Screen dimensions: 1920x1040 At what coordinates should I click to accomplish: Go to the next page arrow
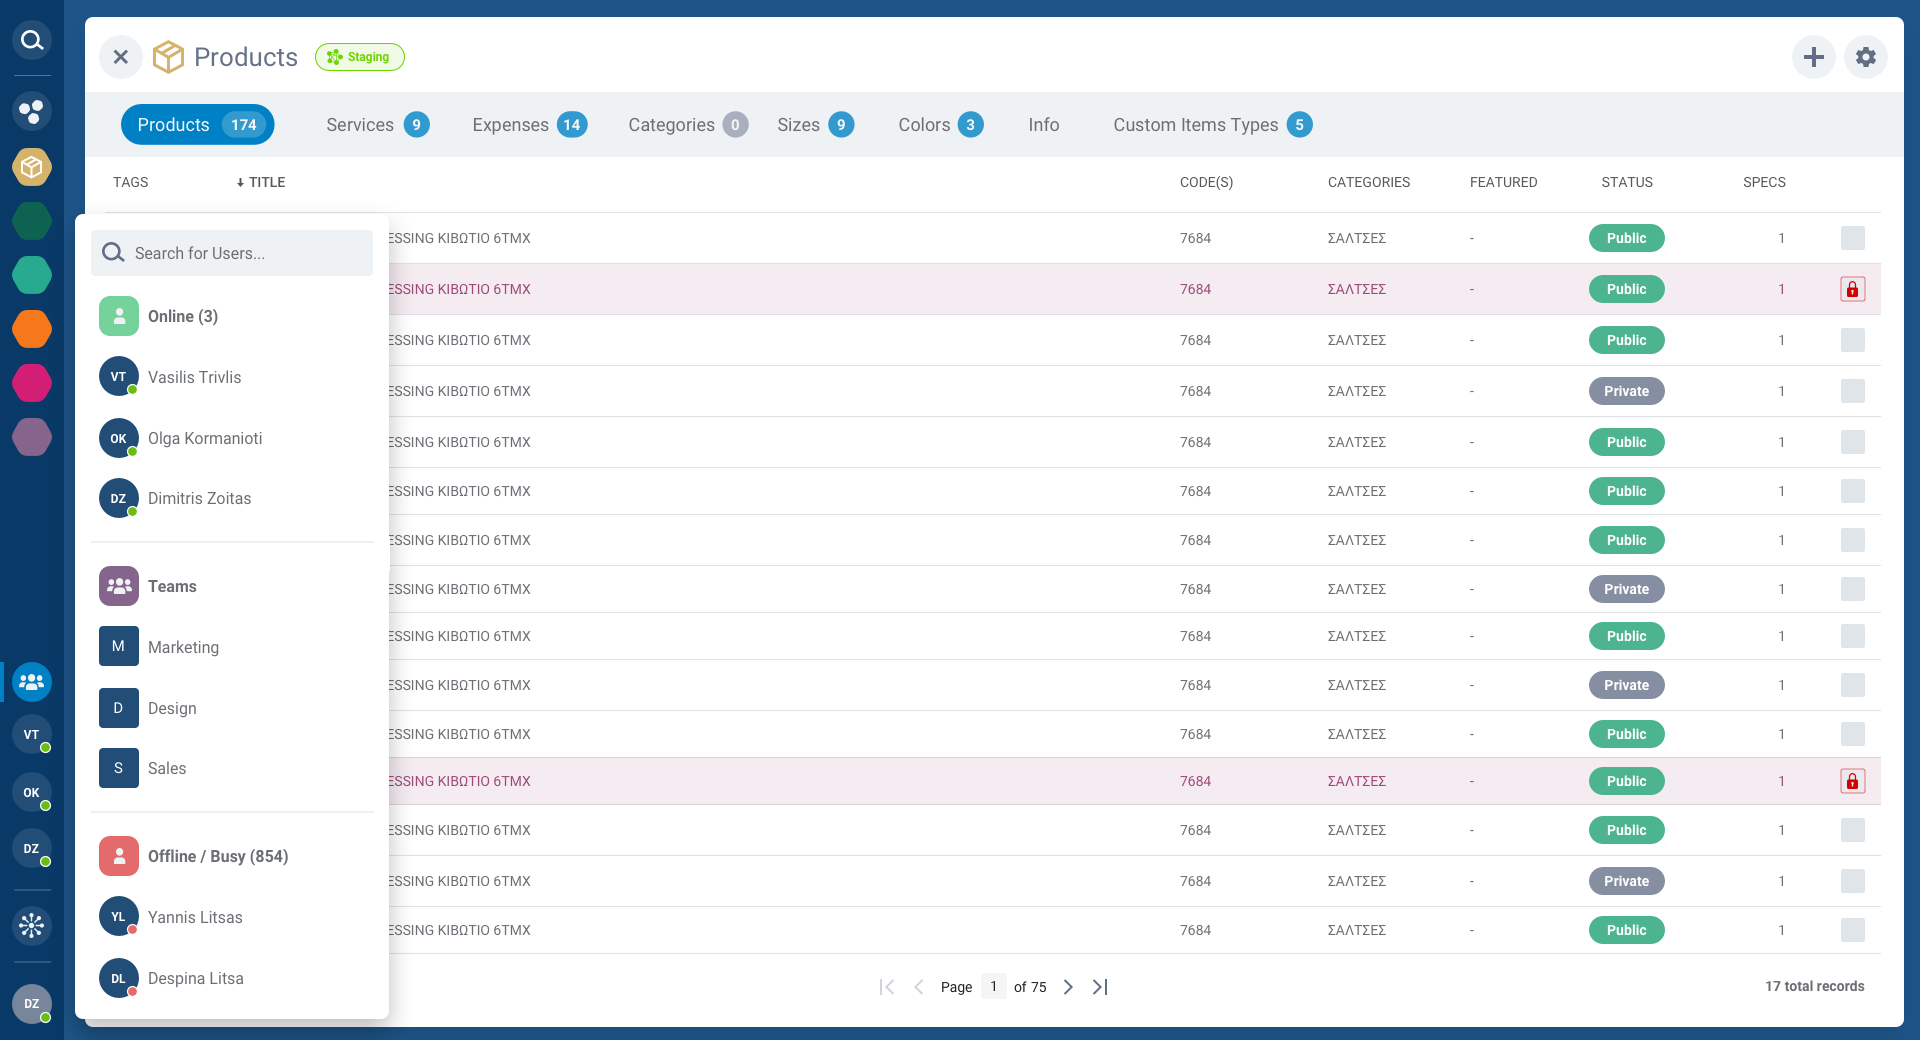(1068, 987)
